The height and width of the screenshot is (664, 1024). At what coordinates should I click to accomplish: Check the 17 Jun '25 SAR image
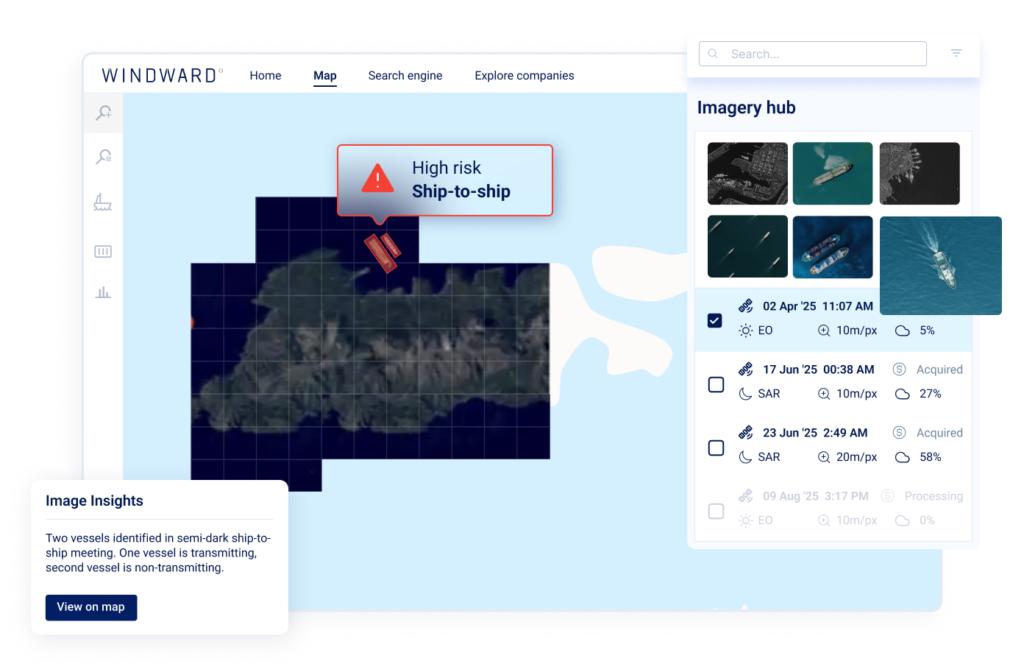[x=716, y=383]
